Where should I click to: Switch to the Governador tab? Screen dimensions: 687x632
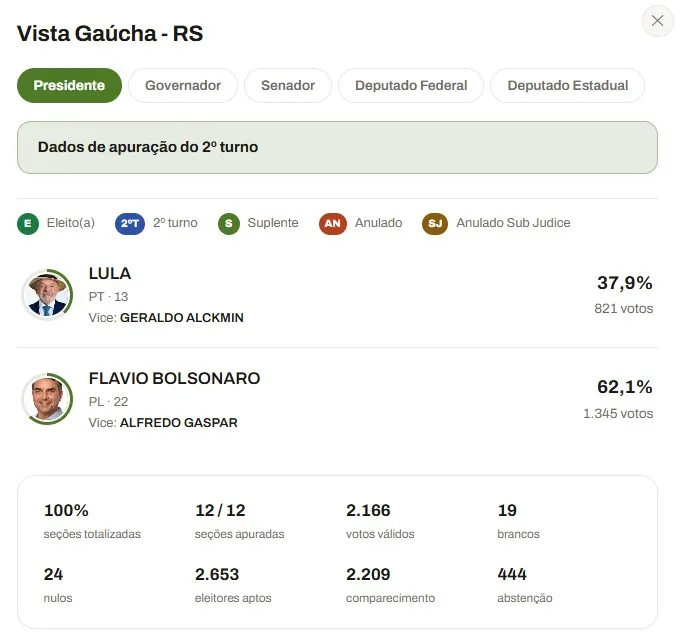pyautogui.click(x=183, y=85)
